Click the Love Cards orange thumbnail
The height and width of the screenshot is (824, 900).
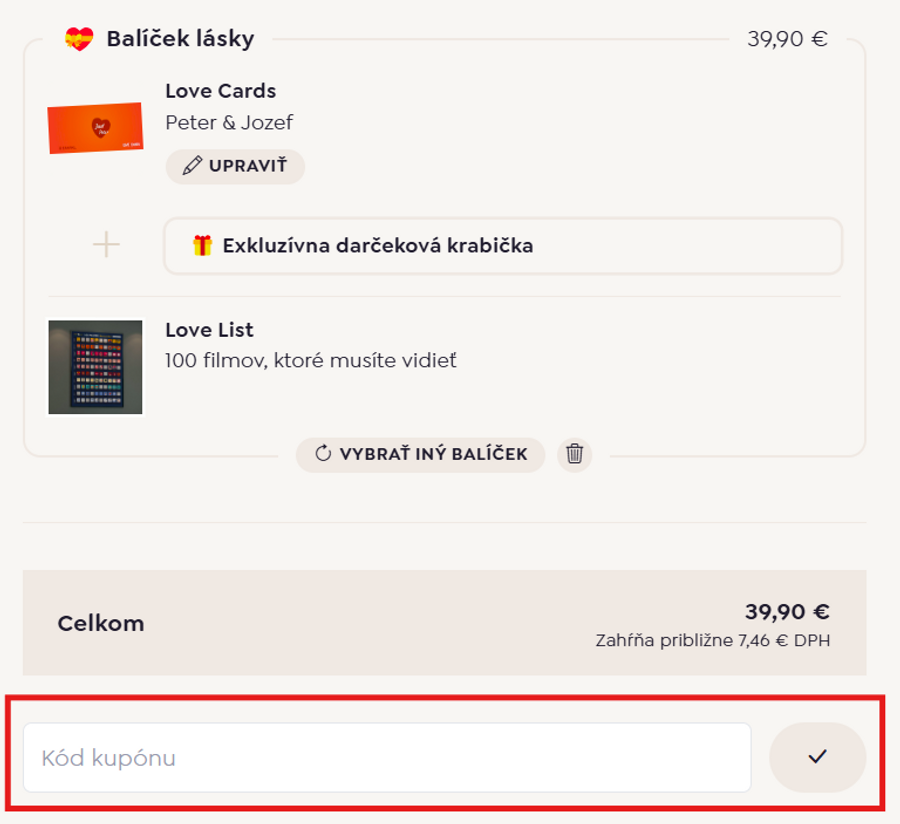(97, 128)
